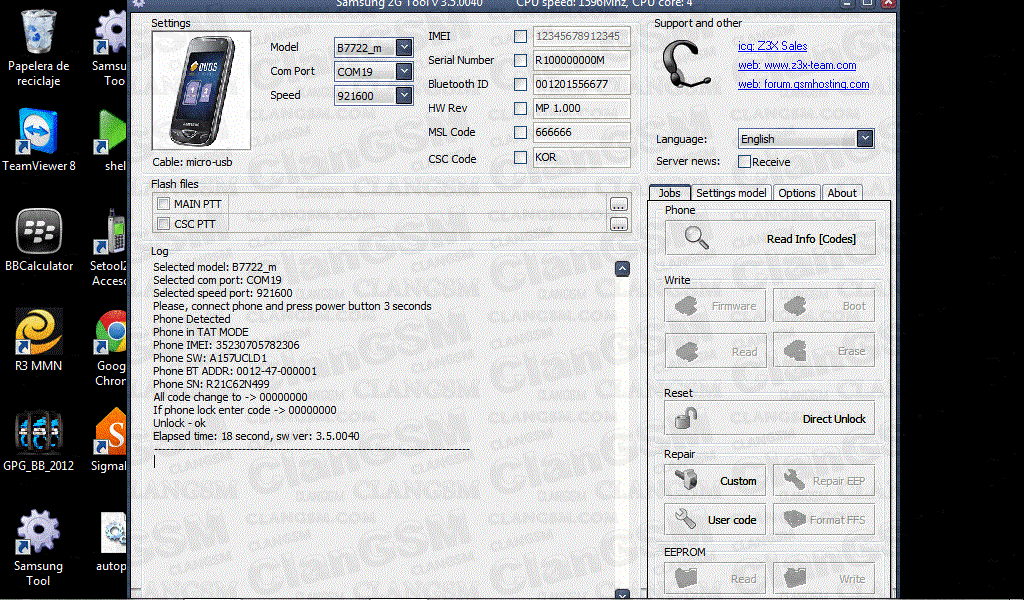
Task: Launch TeamViewer 8 from the desktop
Action: 39,140
